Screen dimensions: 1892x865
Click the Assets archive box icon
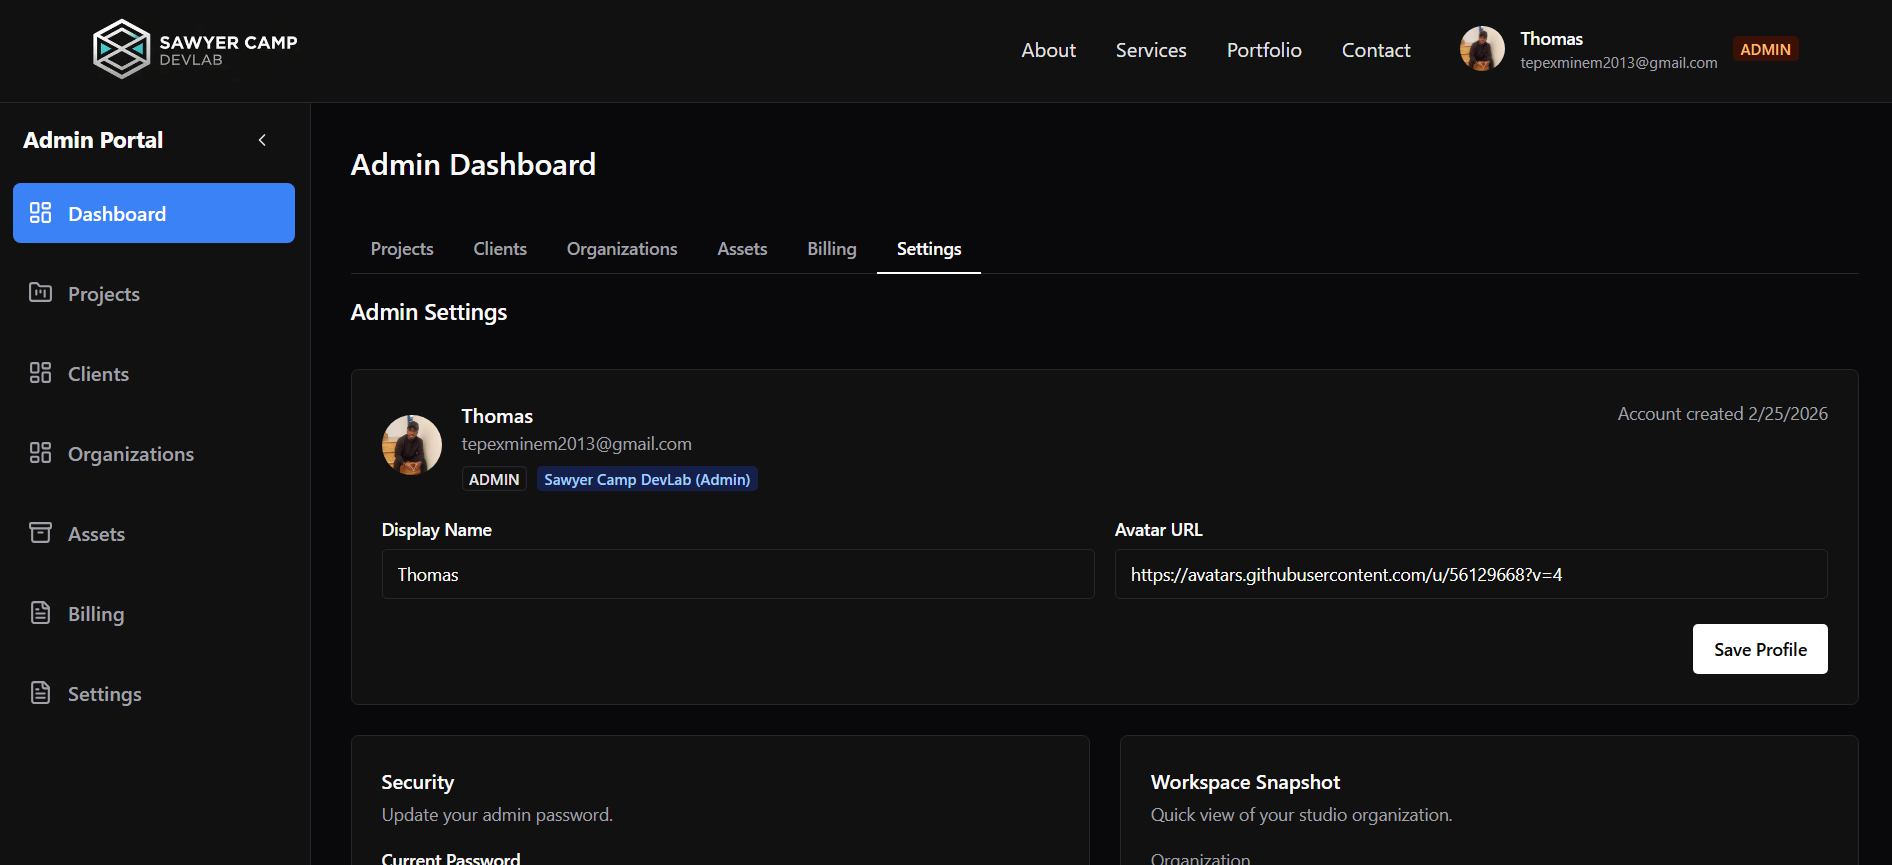click(x=40, y=533)
